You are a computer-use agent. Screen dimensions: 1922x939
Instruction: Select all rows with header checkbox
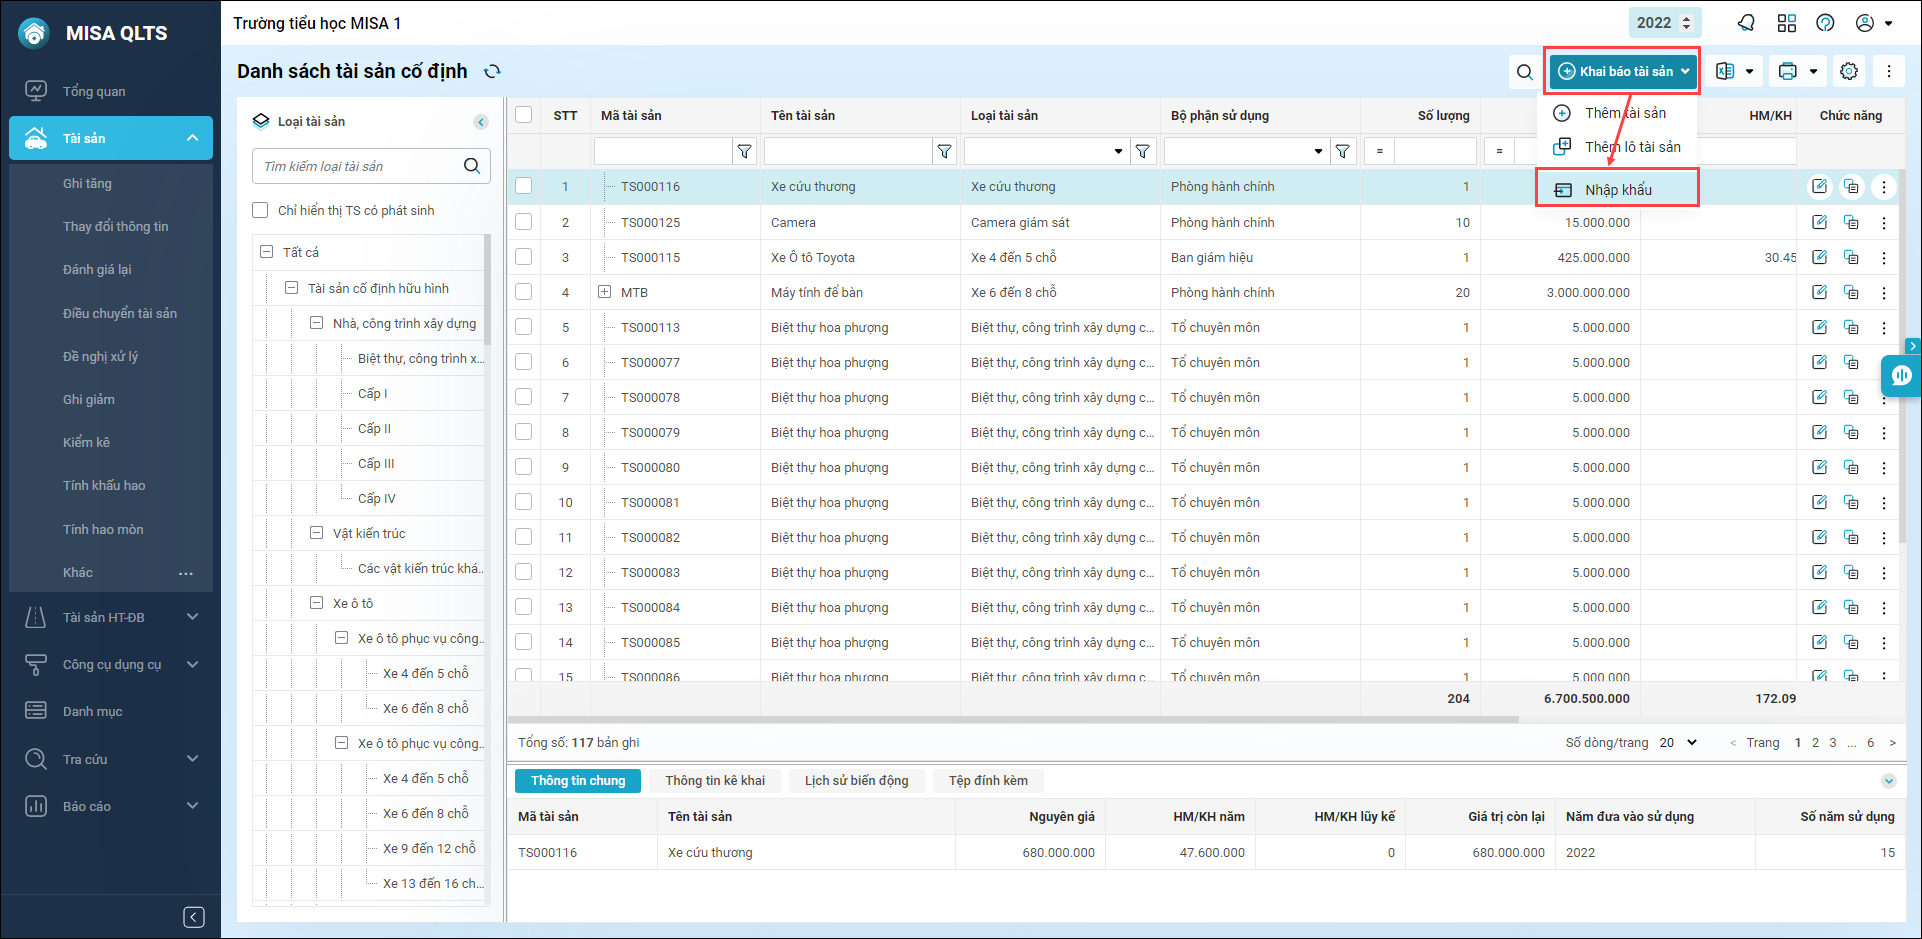(x=523, y=115)
